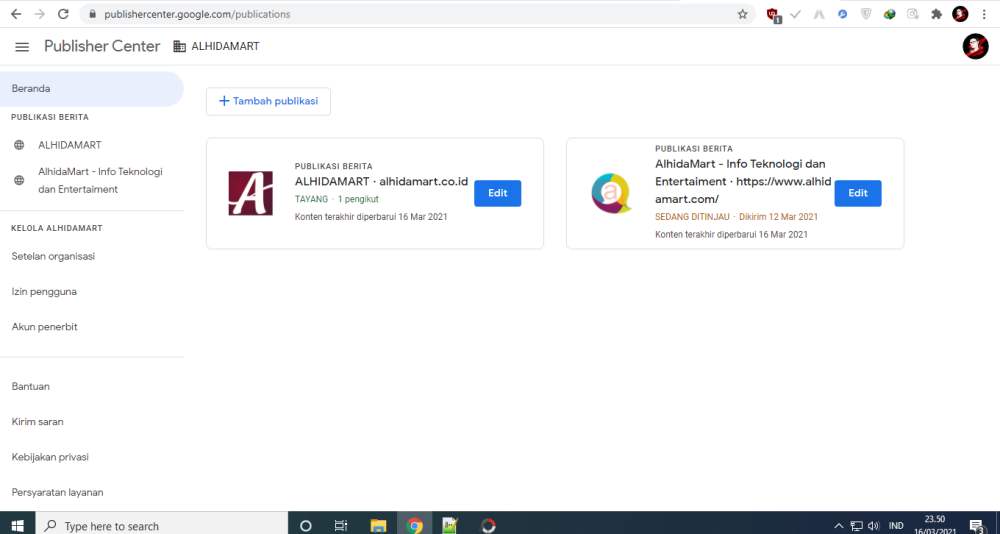1000x534 pixels.
Task: Open Persyaratan layanan link
Action: click(57, 493)
